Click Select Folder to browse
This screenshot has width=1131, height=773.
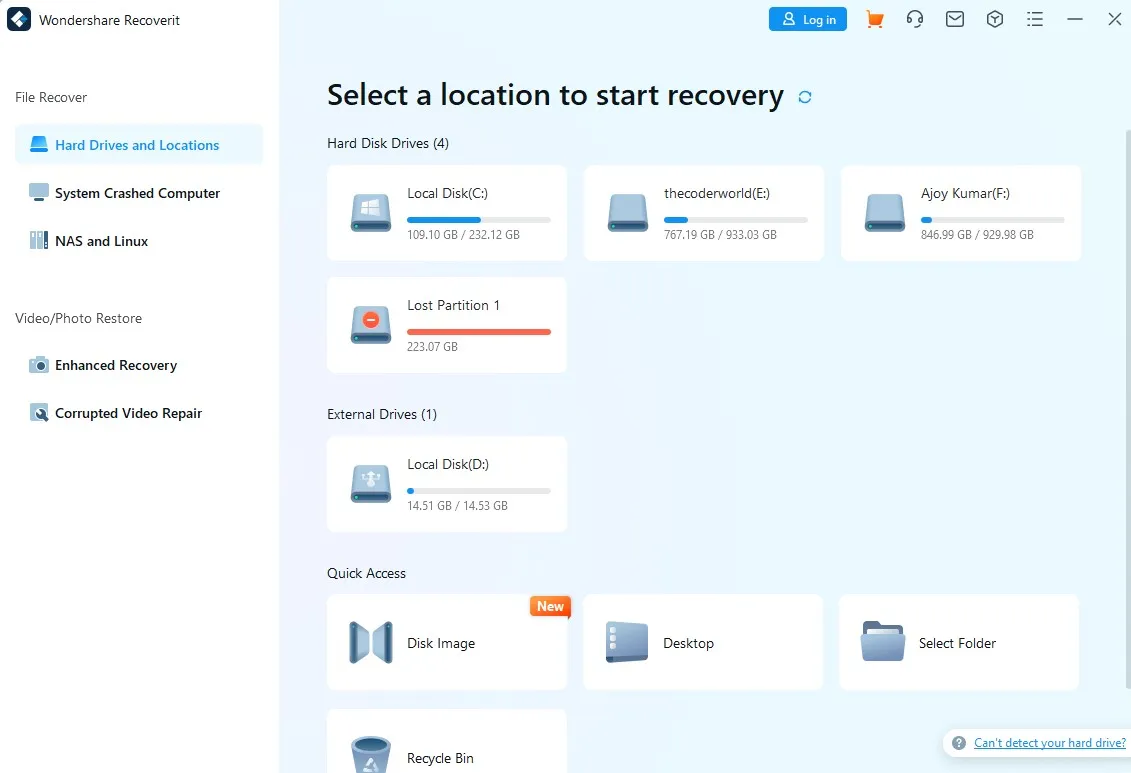coord(957,642)
